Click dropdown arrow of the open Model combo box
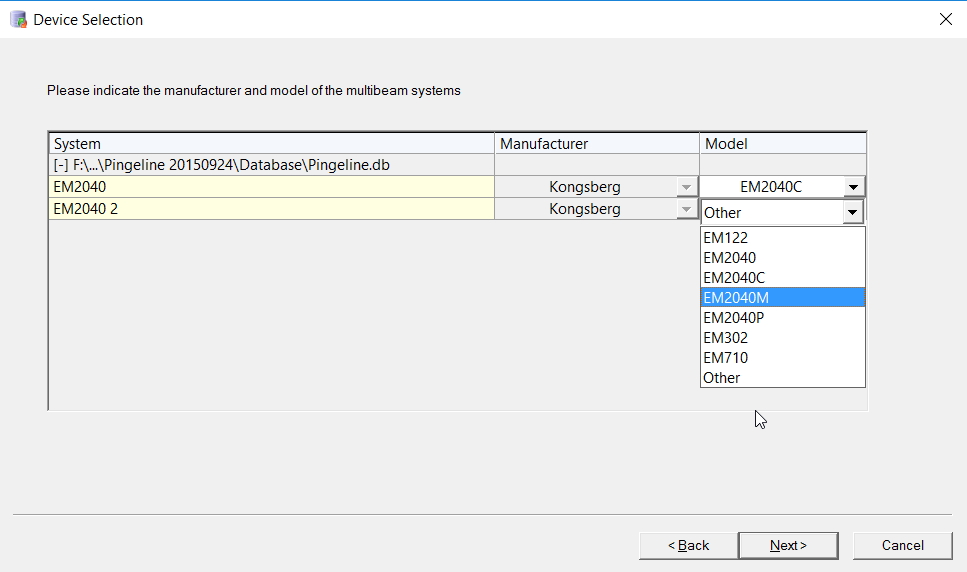 [x=853, y=212]
